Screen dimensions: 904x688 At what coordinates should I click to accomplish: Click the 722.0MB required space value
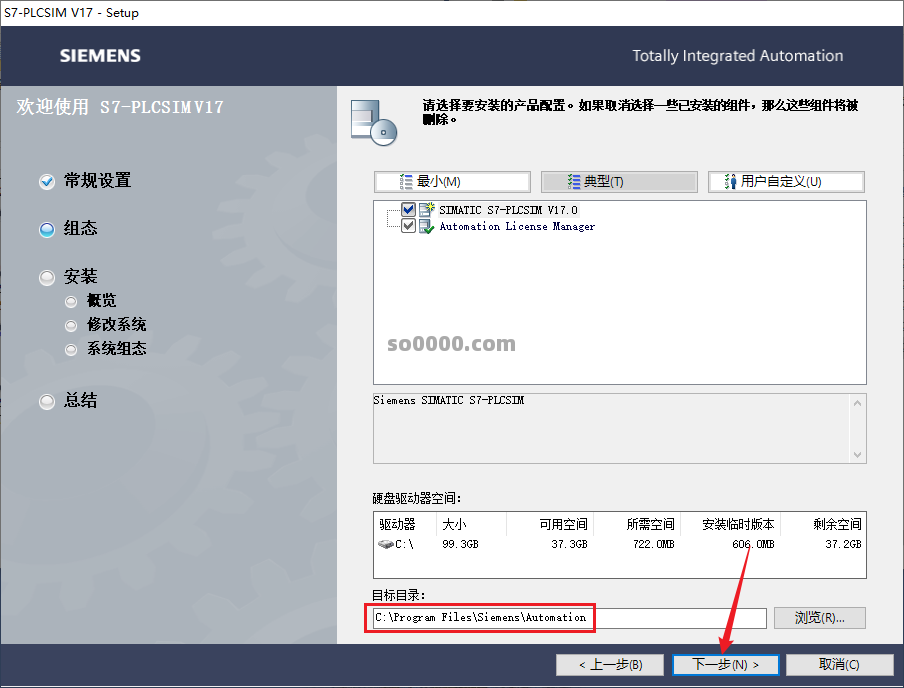[654, 544]
